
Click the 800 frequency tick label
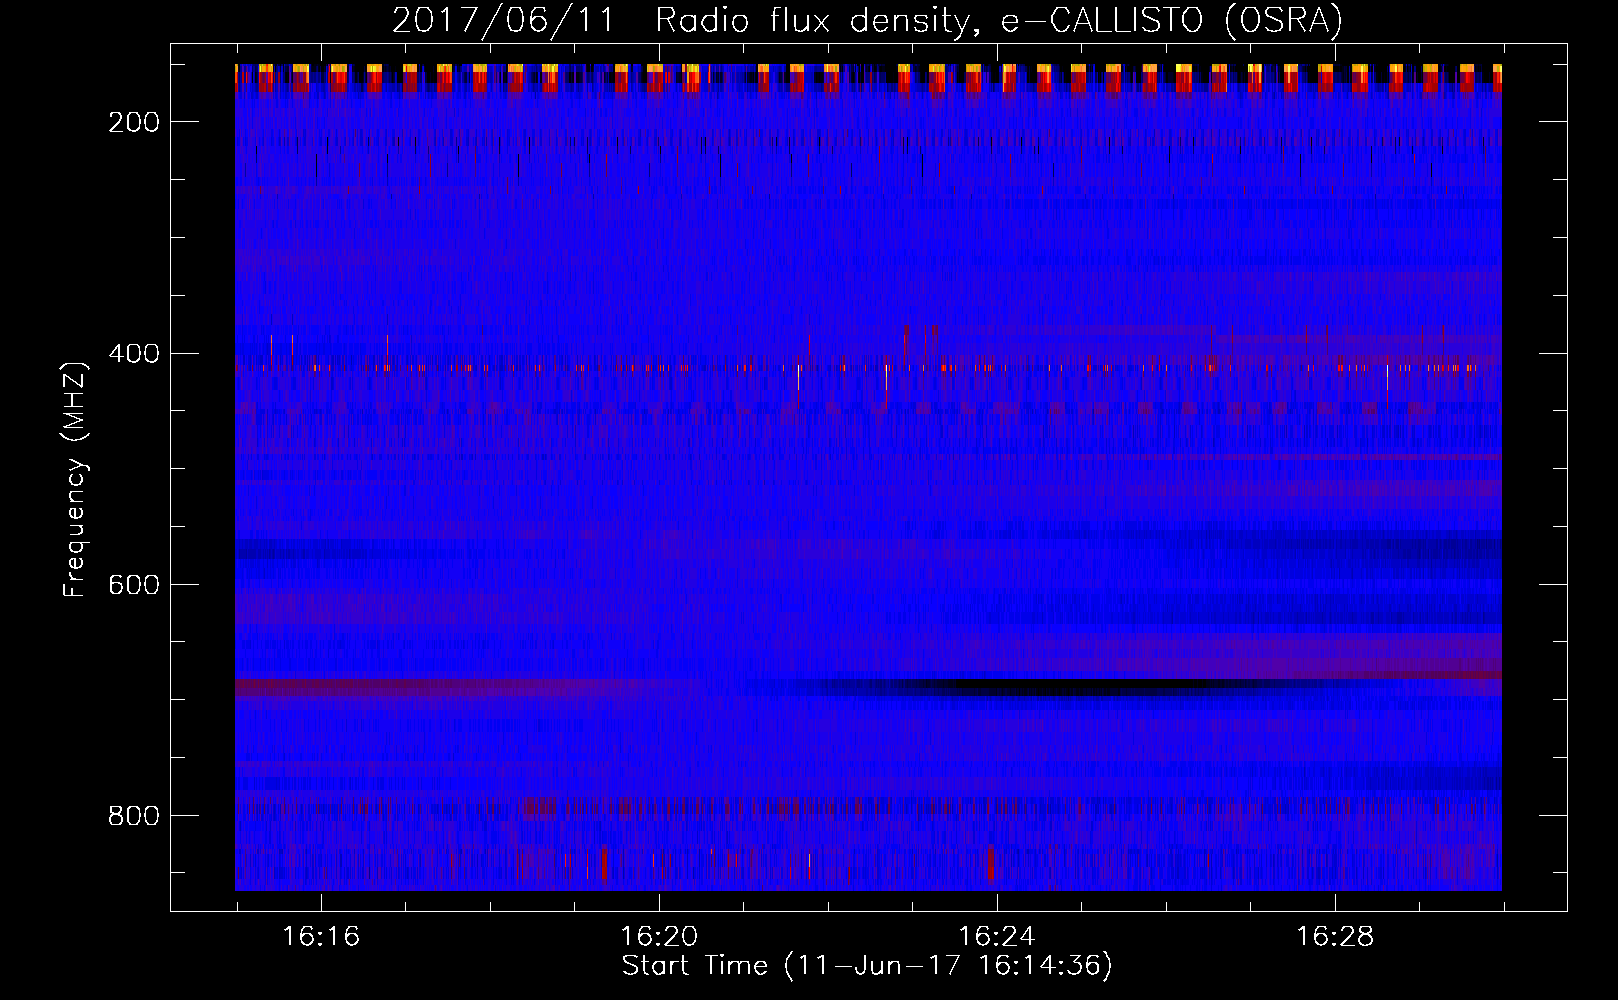(134, 816)
